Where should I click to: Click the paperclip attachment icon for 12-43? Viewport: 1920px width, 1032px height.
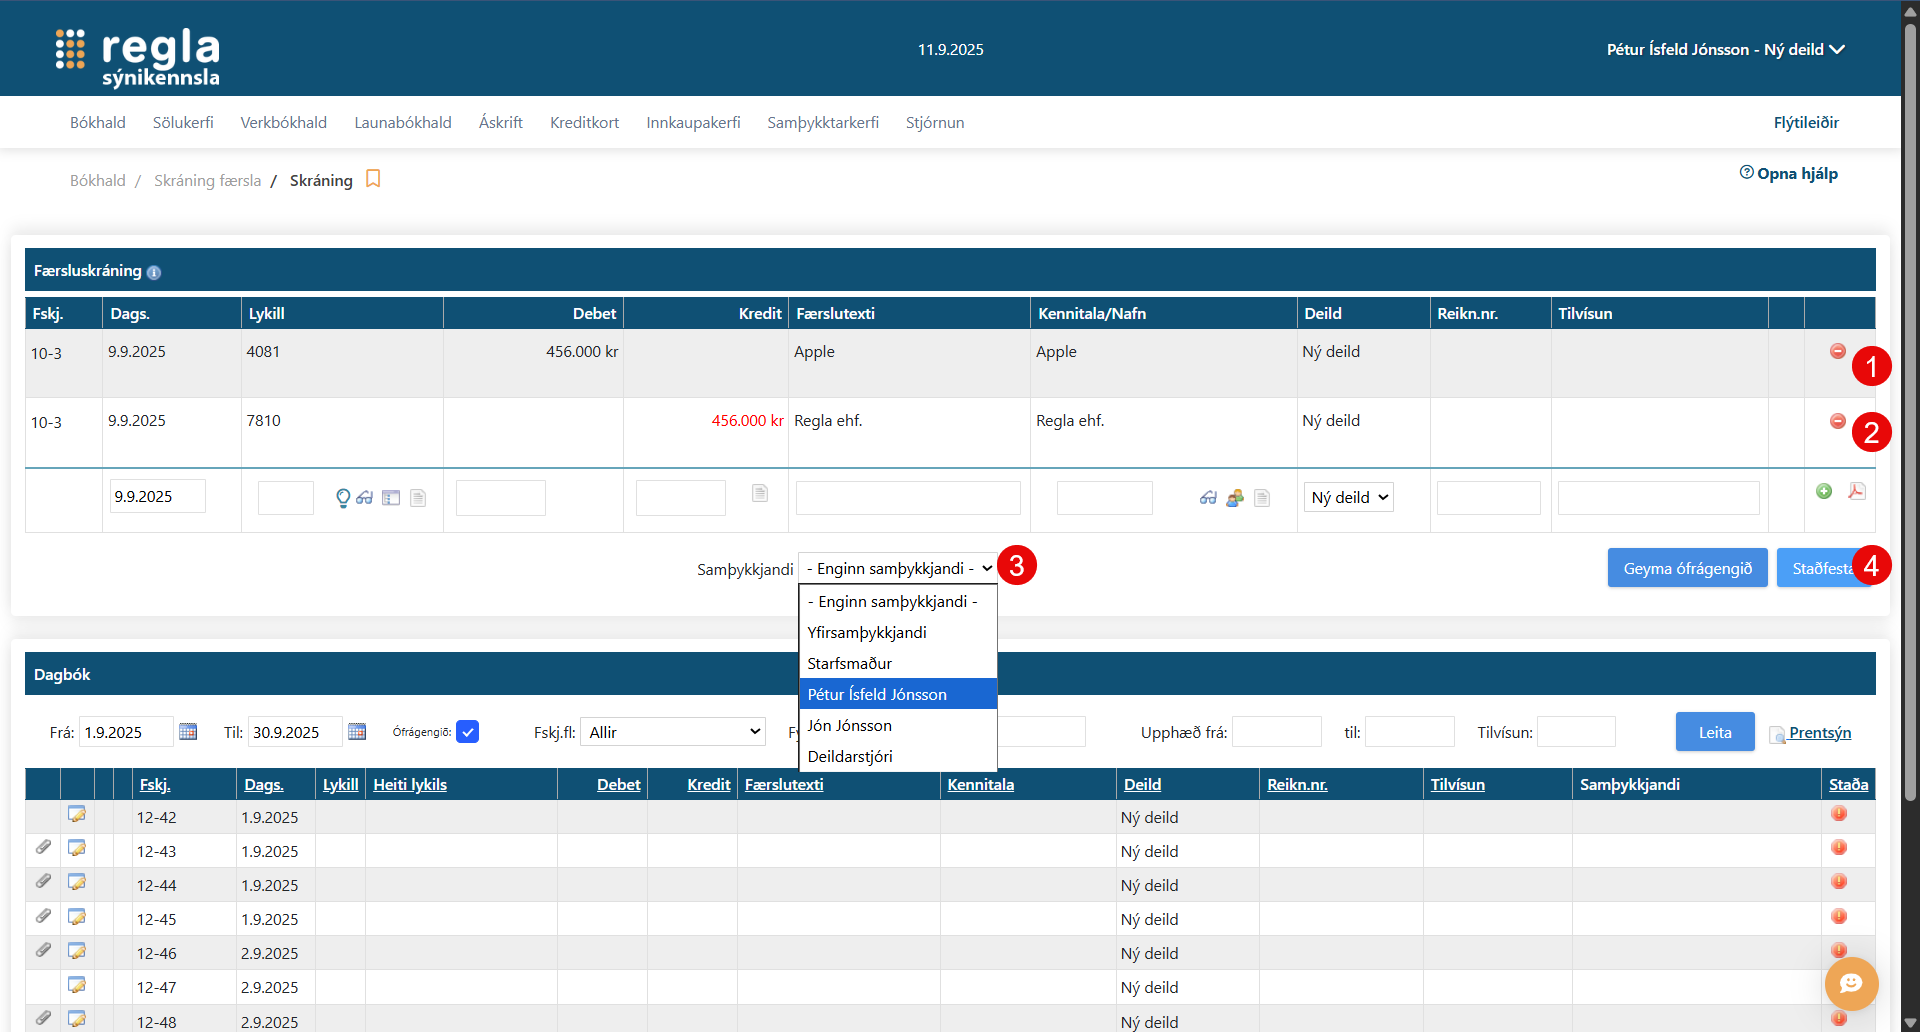point(43,848)
